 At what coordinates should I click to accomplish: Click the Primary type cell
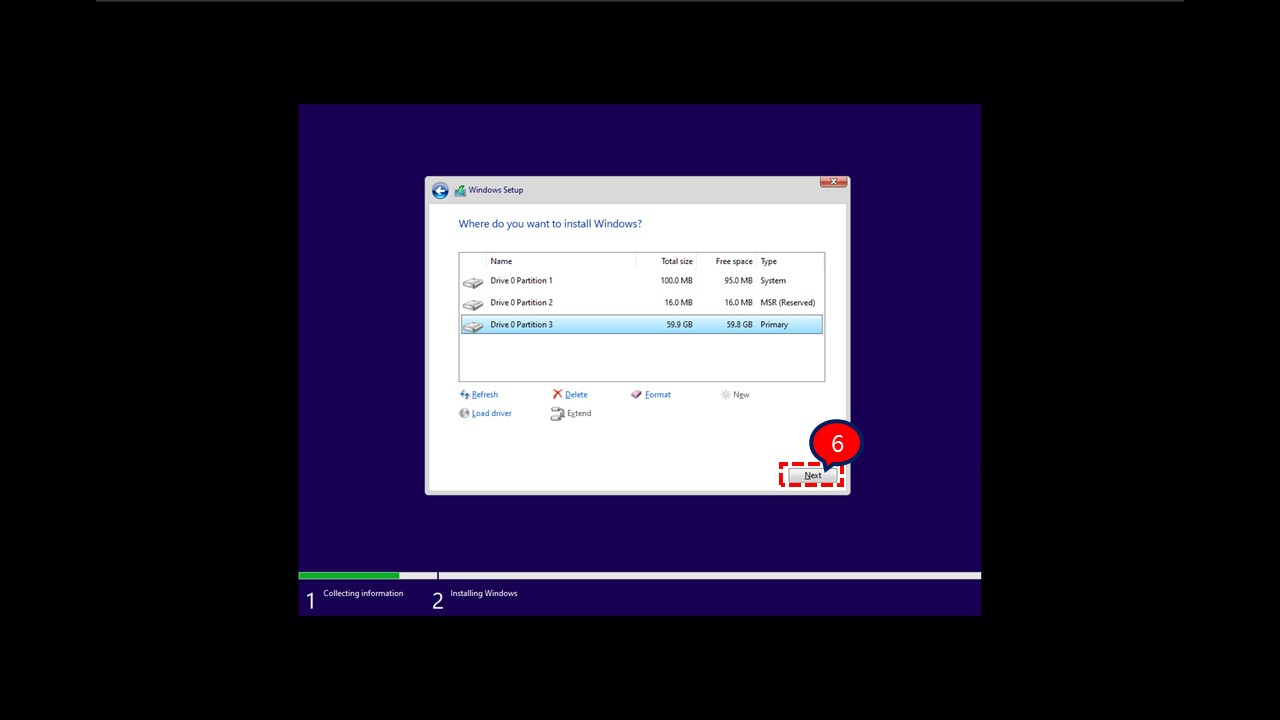[774, 325]
